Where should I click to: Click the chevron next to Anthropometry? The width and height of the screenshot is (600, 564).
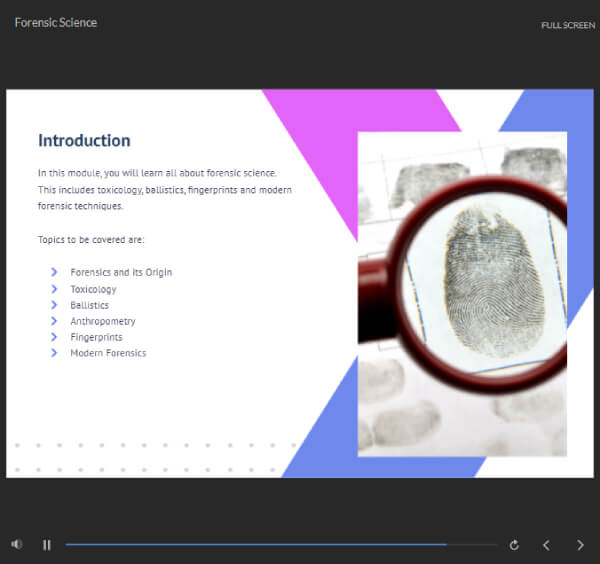54,321
